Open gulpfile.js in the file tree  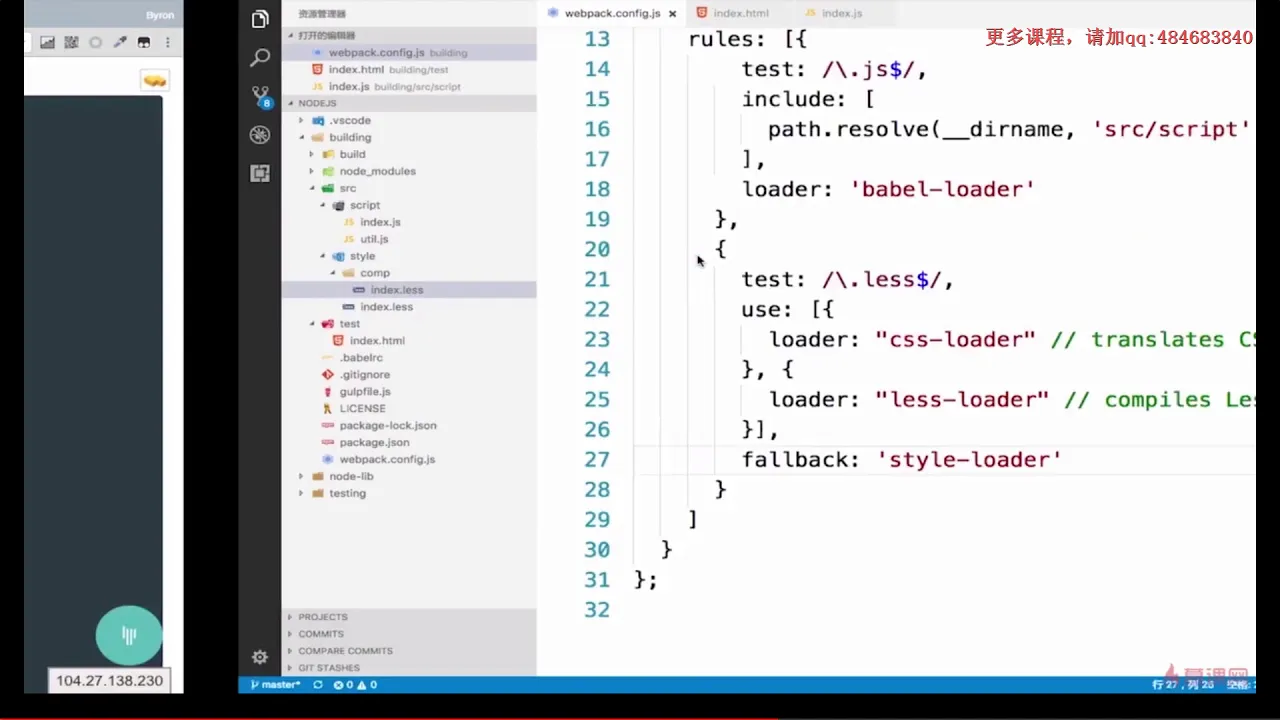(x=409, y=391)
